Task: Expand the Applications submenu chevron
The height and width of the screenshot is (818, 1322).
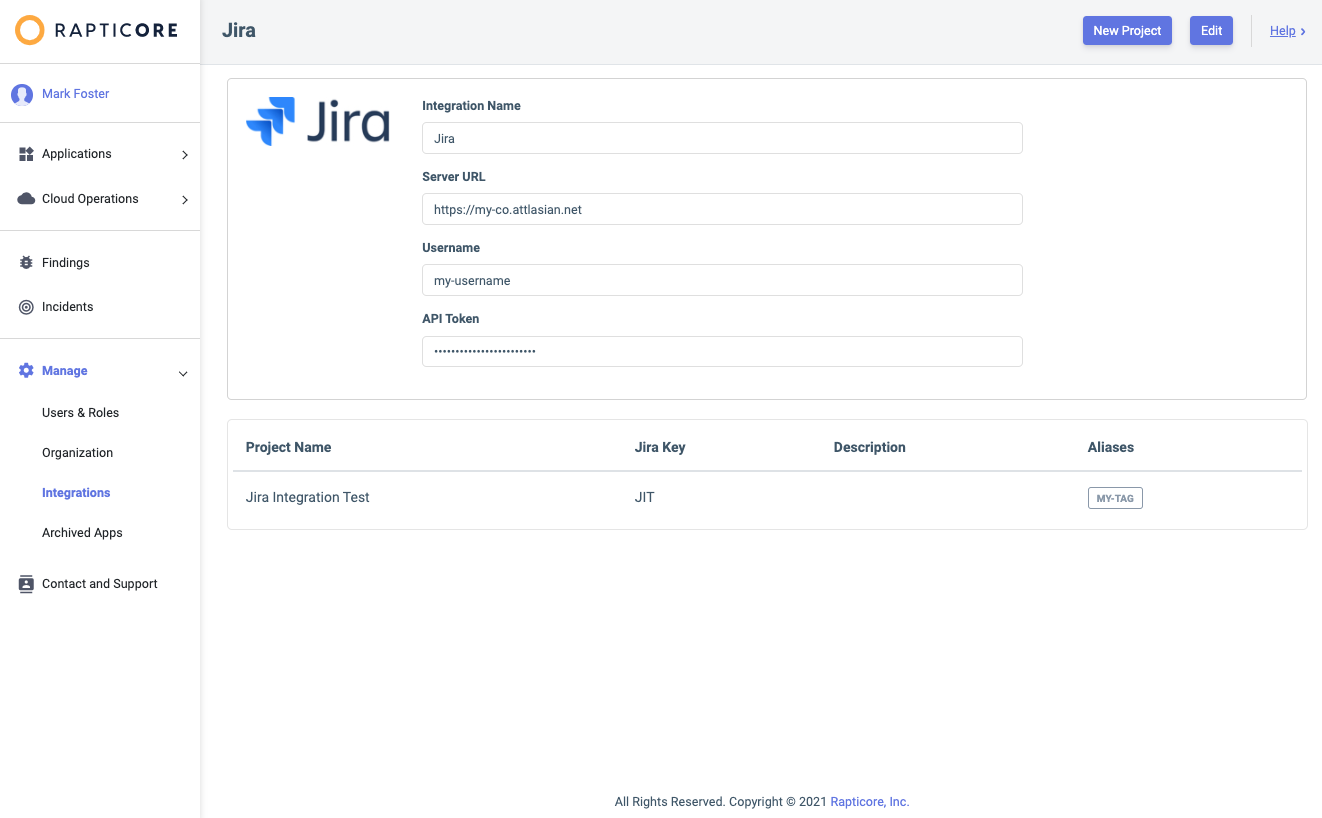Action: [x=185, y=155]
